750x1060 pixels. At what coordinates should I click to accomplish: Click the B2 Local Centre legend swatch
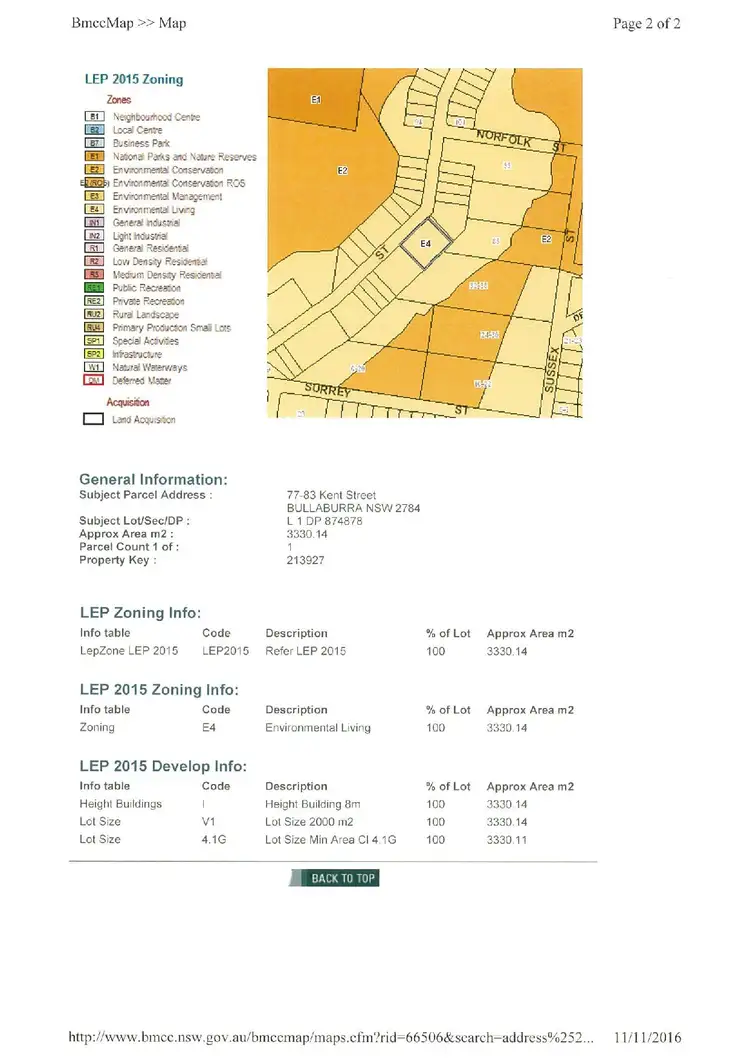94,130
